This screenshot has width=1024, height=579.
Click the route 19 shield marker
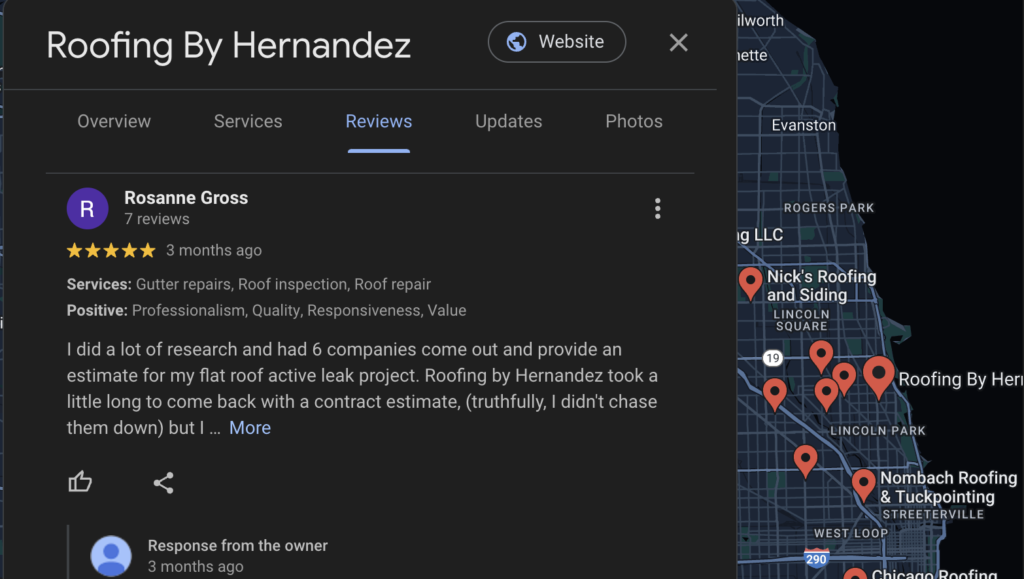click(773, 358)
